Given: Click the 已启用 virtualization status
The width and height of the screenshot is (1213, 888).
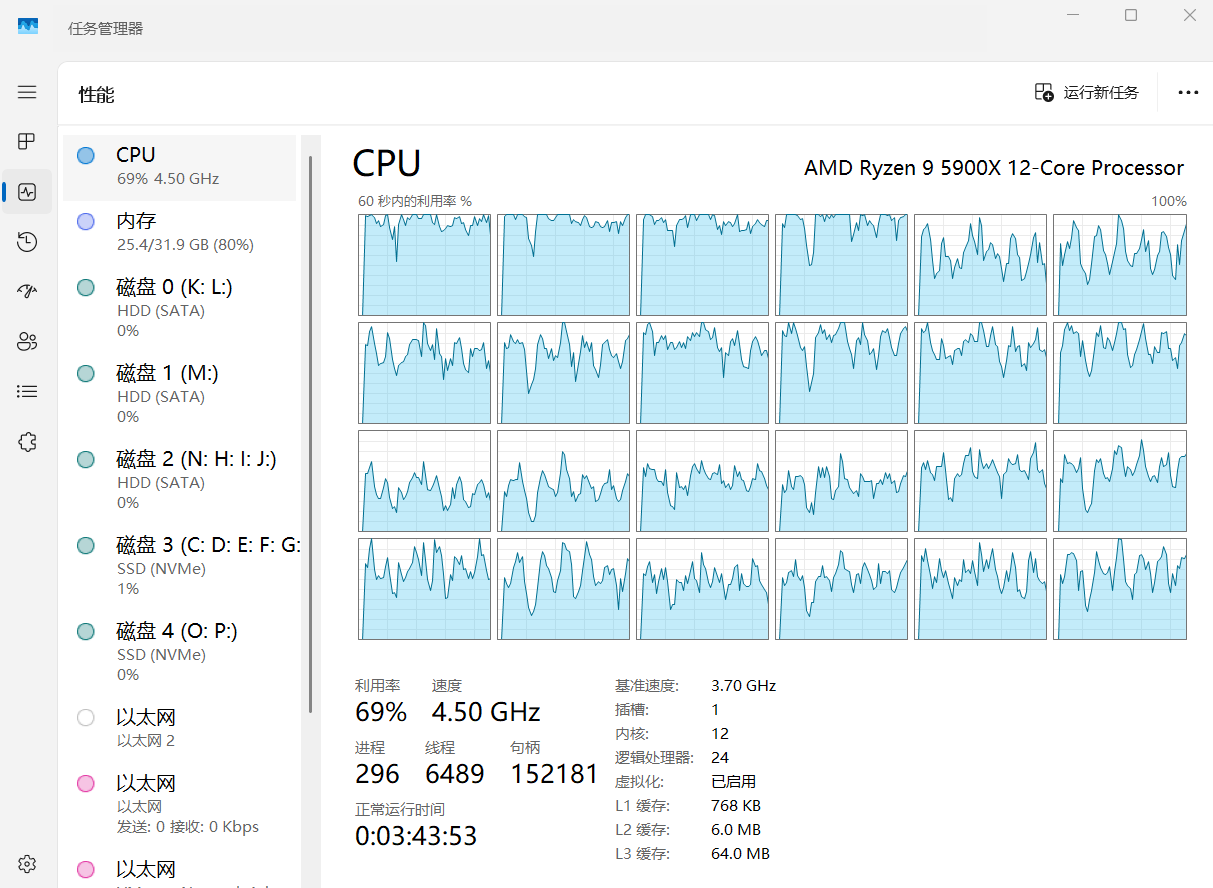Looking at the screenshot, I should [x=733, y=782].
